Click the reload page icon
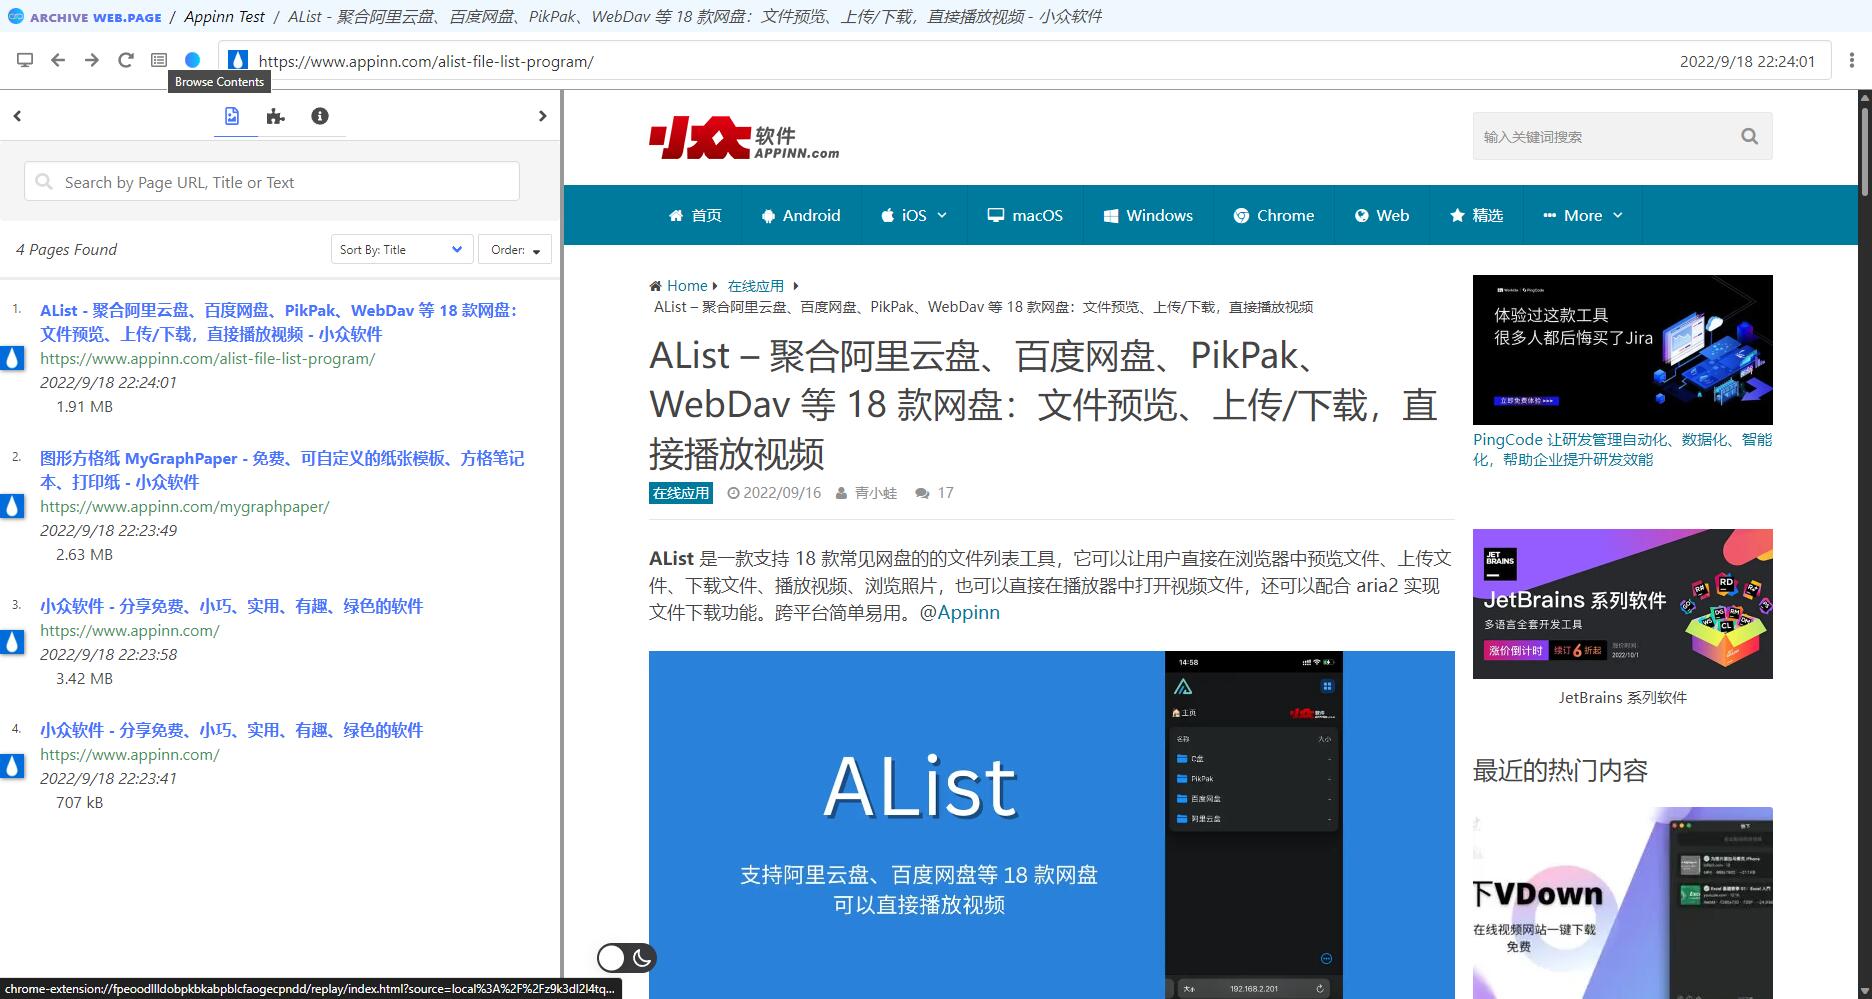The image size is (1872, 999). [x=126, y=61]
